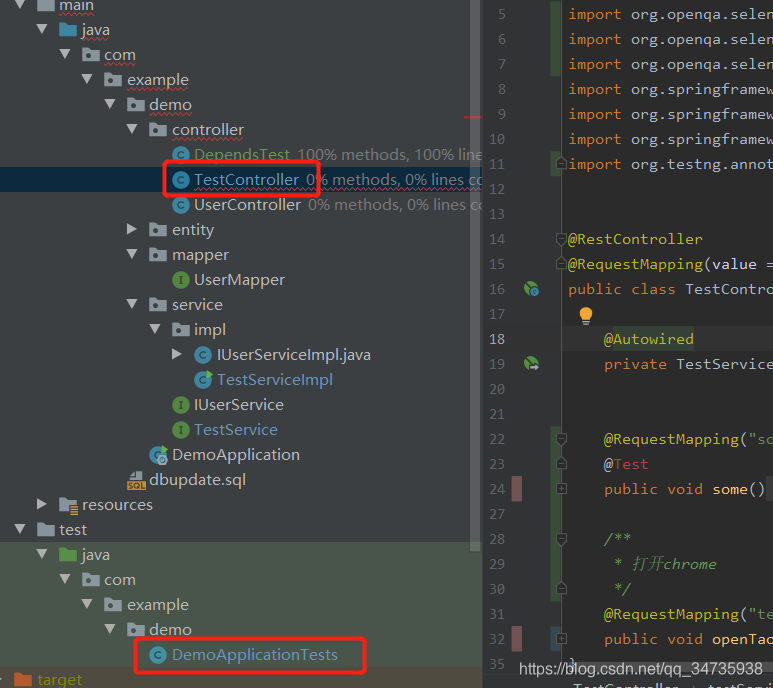Click the DemoApplication Spring Boot icon
This screenshot has height=688, width=773.
(159, 455)
